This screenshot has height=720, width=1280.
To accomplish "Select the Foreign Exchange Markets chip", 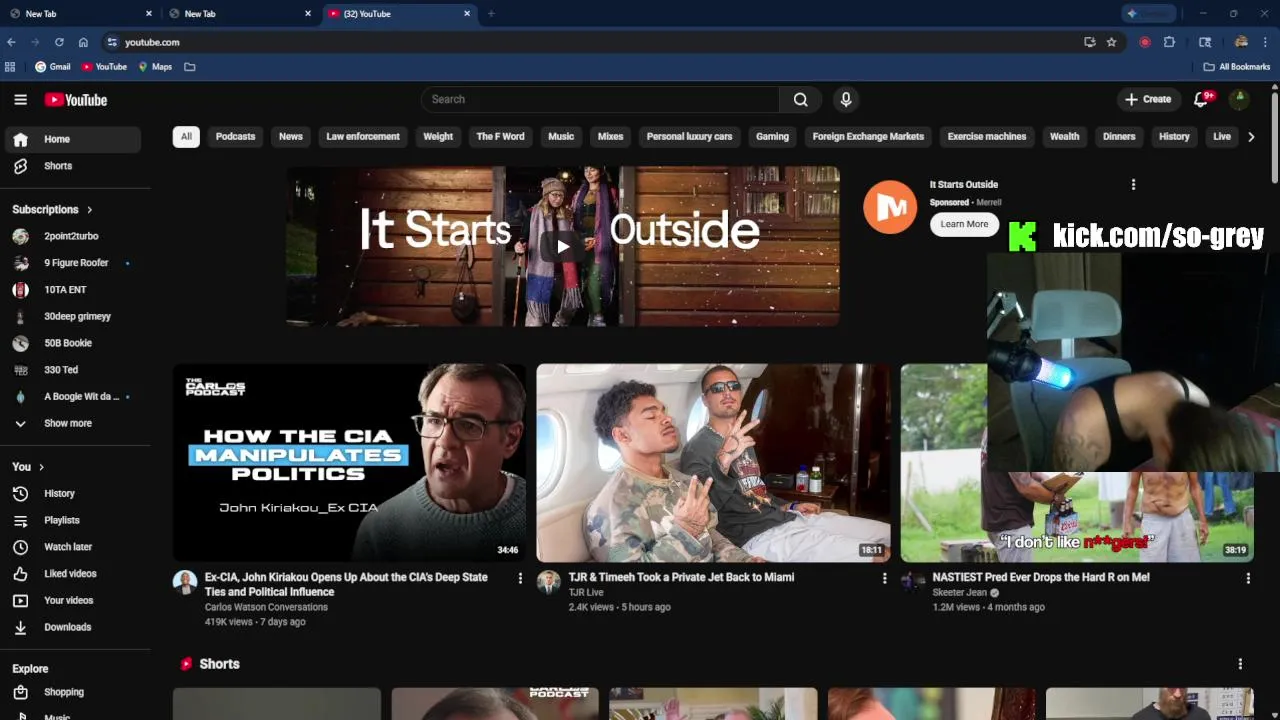I will (x=868, y=137).
